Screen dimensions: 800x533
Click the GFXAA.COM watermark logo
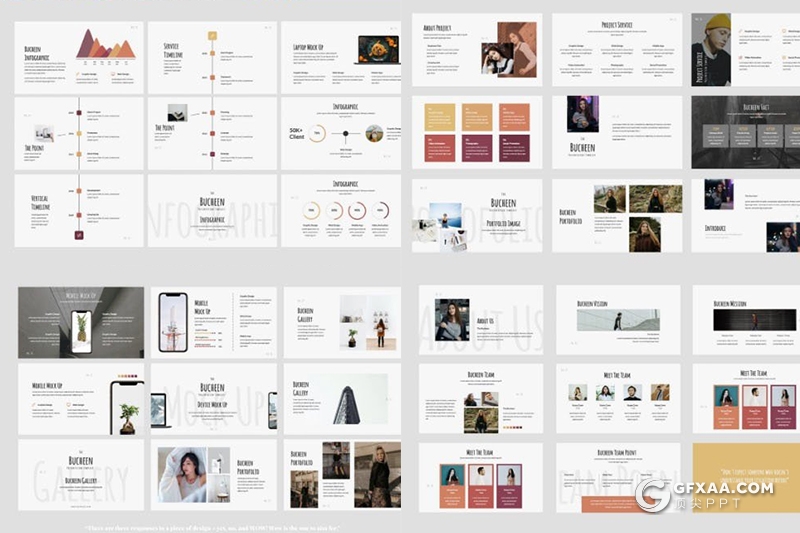(x=708, y=494)
